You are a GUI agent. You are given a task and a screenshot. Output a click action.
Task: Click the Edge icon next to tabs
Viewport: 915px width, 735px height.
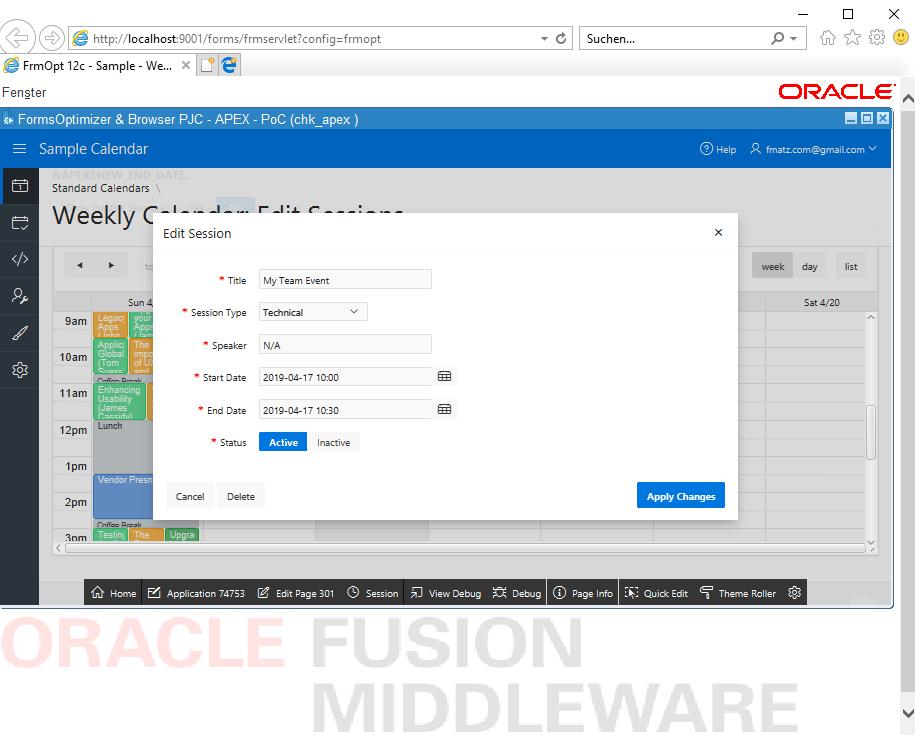tap(229, 65)
